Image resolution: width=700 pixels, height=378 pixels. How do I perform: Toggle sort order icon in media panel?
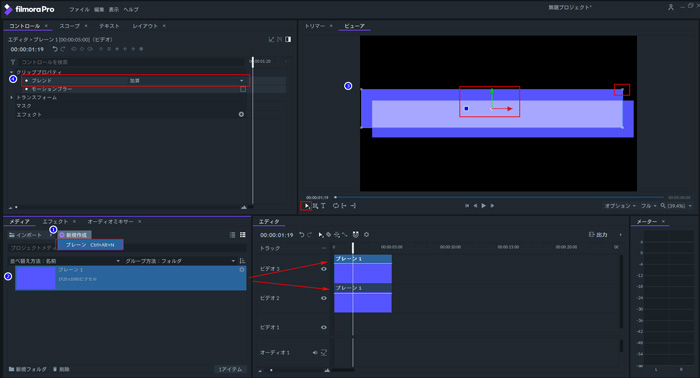pyautogui.click(x=242, y=261)
